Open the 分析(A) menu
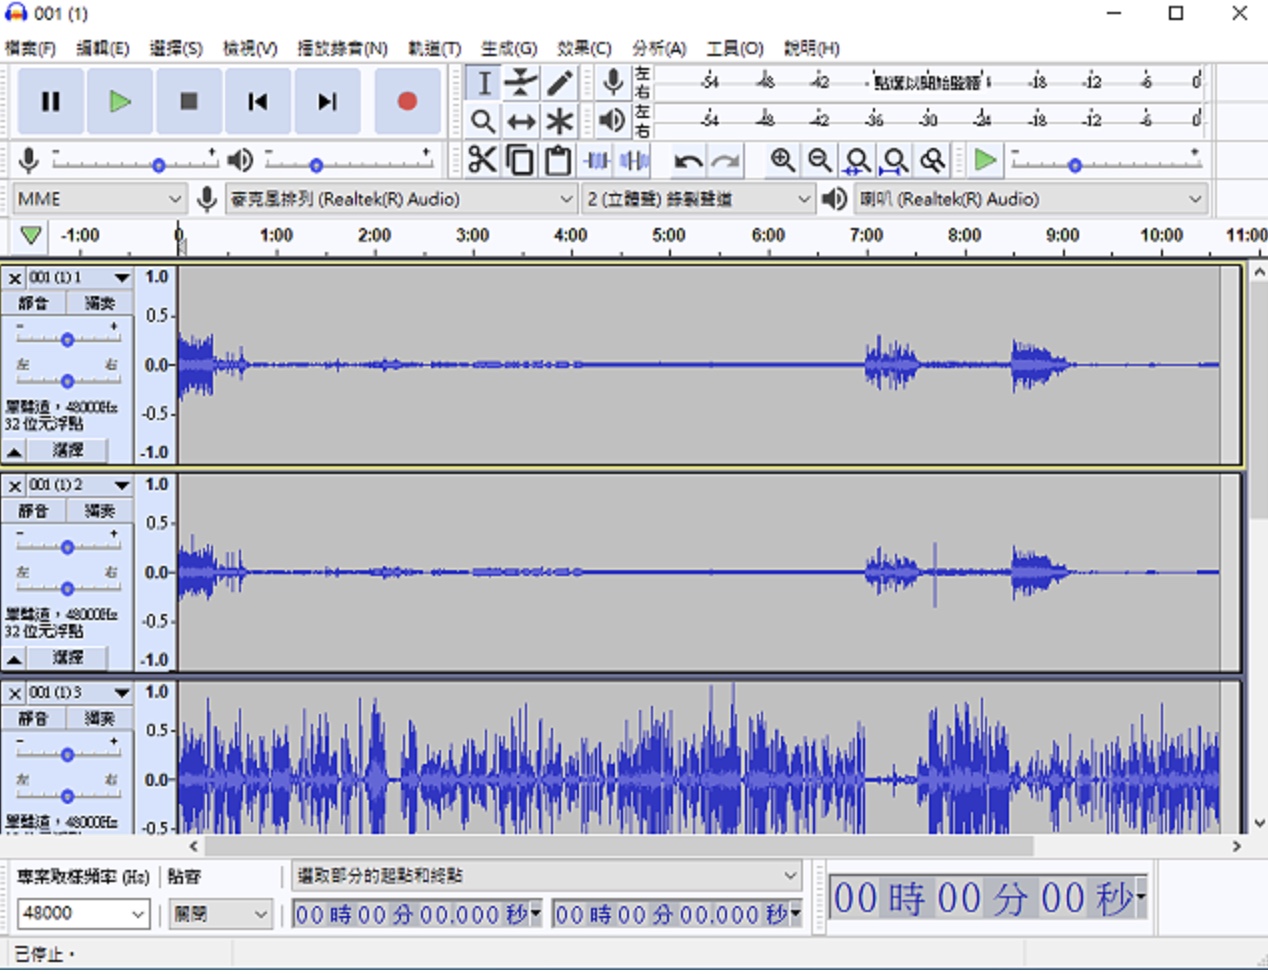 click(659, 48)
